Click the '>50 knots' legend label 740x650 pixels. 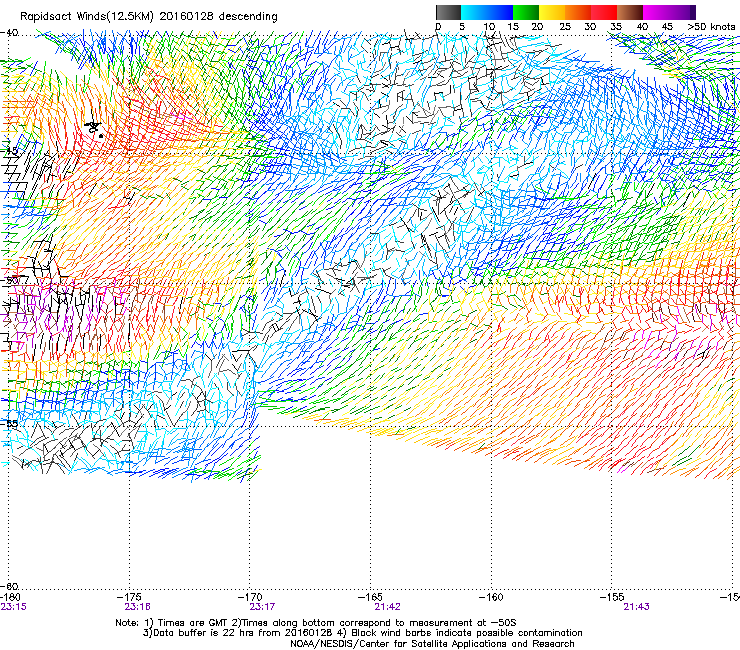pyautogui.click(x=711, y=27)
